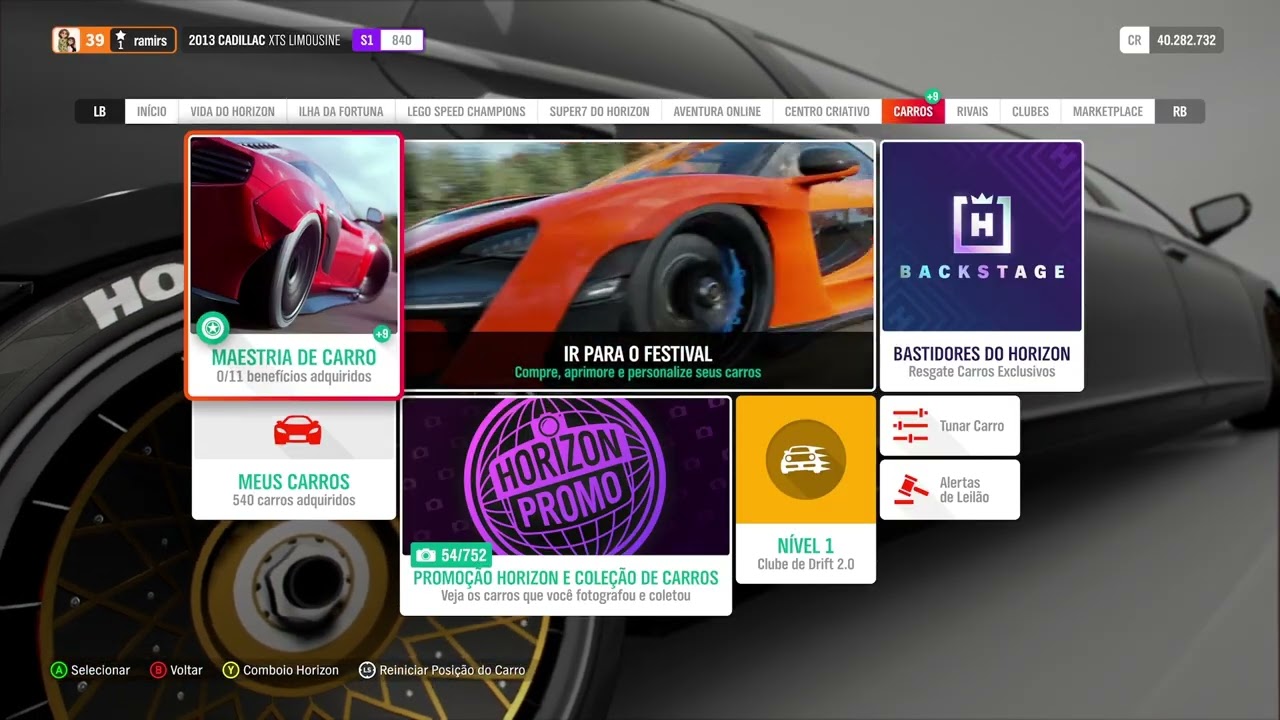Open Alertas de Leilão
Screen dimensions: 1280x720
point(950,490)
